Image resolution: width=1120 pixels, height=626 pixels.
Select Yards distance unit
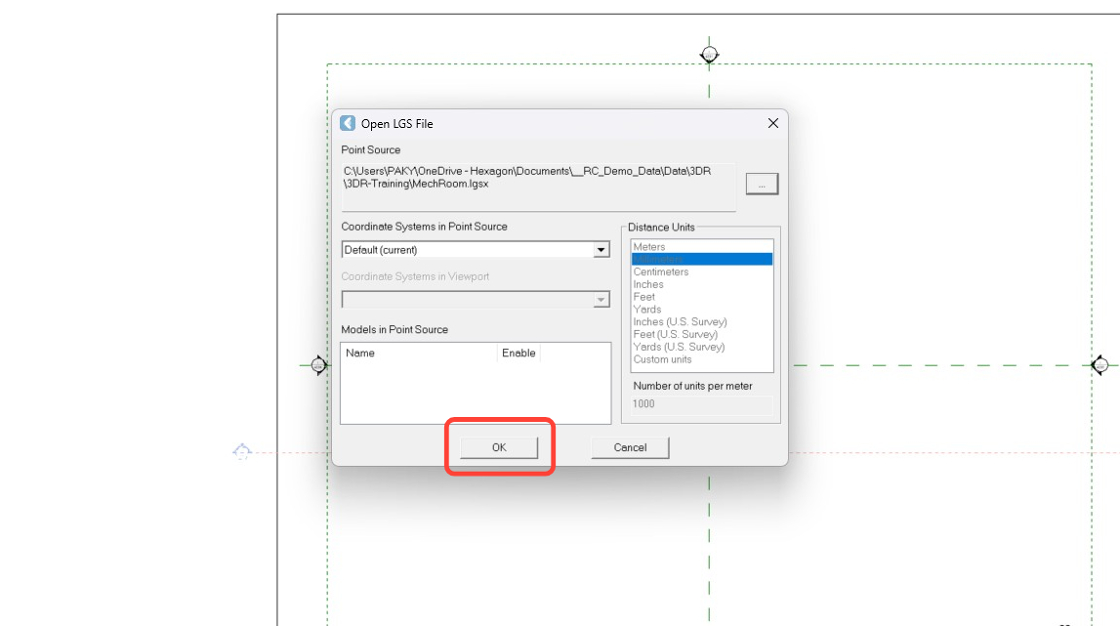pos(701,309)
